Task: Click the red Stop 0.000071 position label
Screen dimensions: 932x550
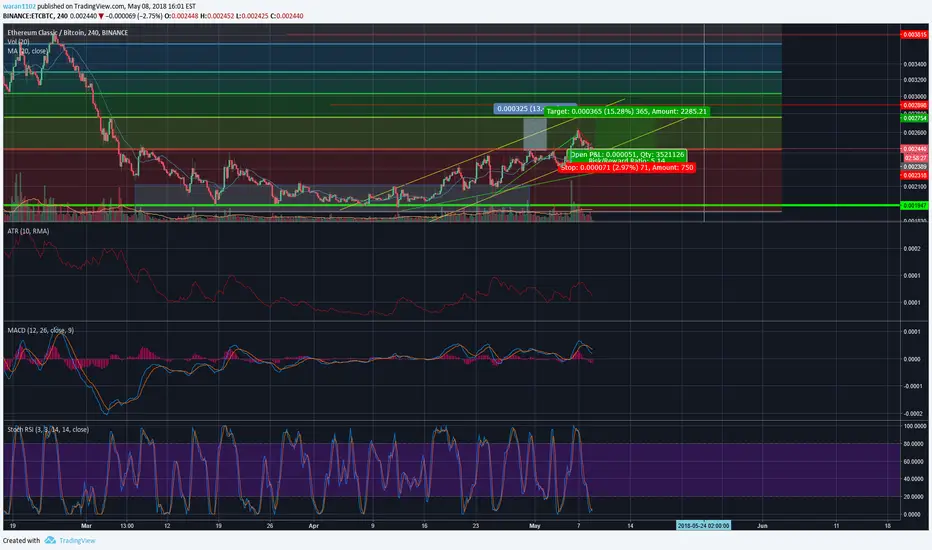Action: (627, 168)
